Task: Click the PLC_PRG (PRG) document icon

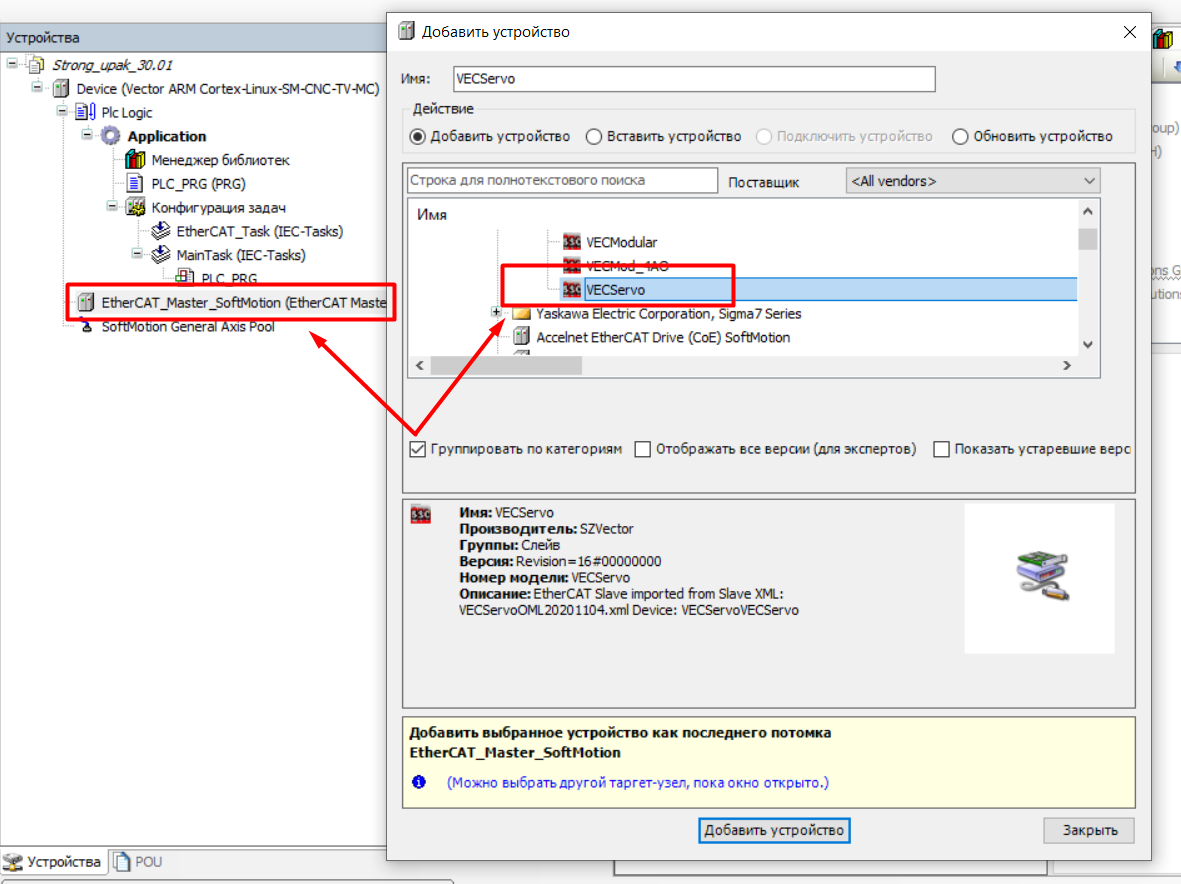Action: click(135, 184)
